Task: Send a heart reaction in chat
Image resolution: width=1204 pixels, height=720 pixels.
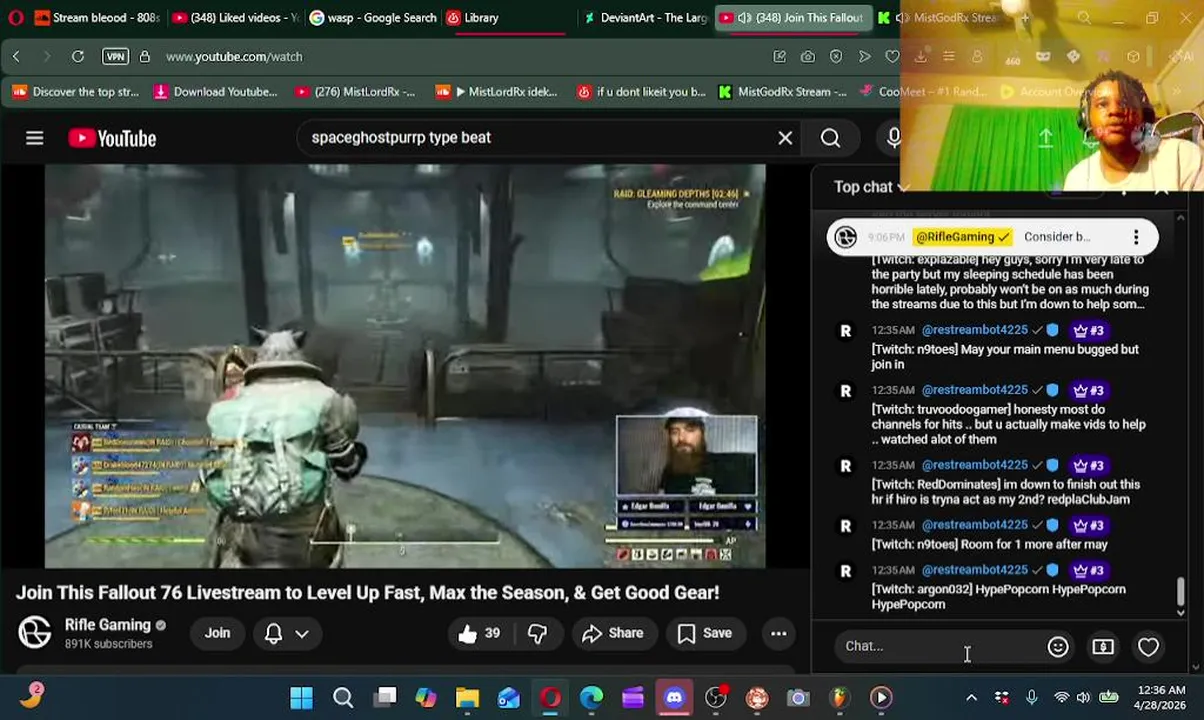Action: click(1148, 647)
